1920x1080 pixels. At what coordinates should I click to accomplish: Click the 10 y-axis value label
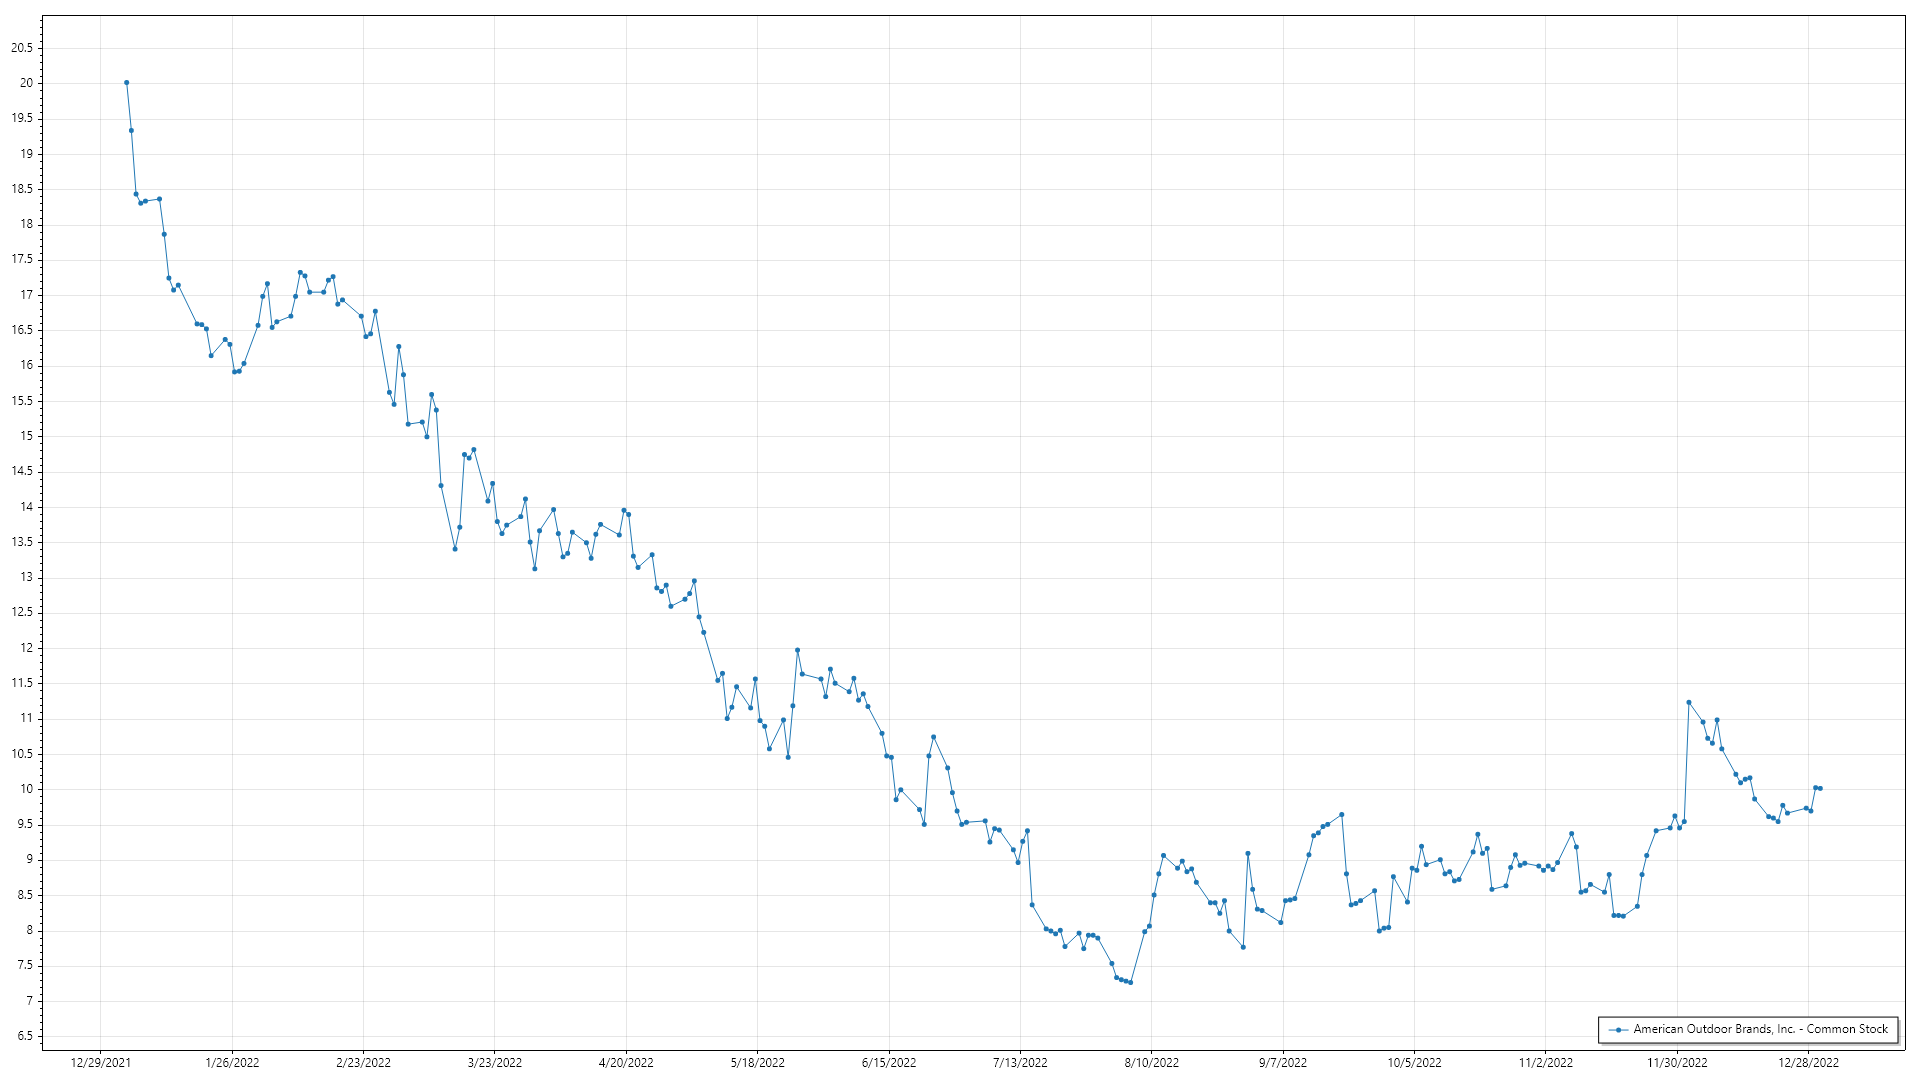pos(27,789)
